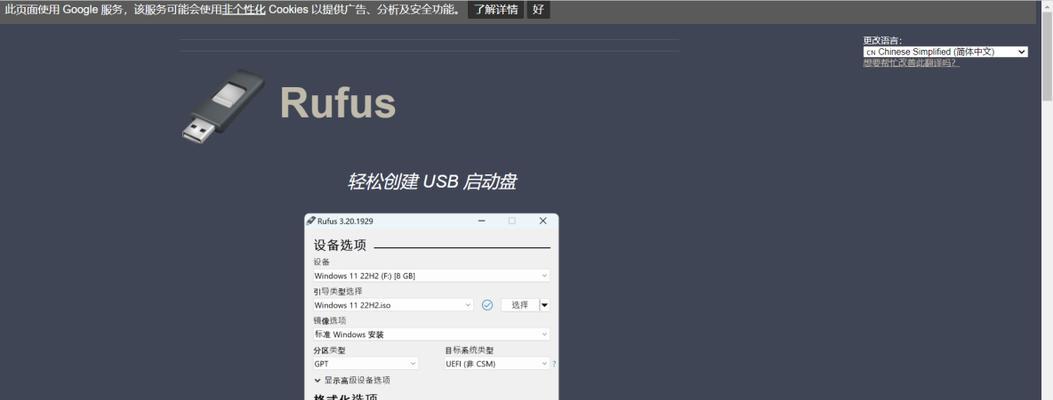Viewport: 1053px width, 400px height.
Task: Click the Rufus page heading
Action: (338, 103)
